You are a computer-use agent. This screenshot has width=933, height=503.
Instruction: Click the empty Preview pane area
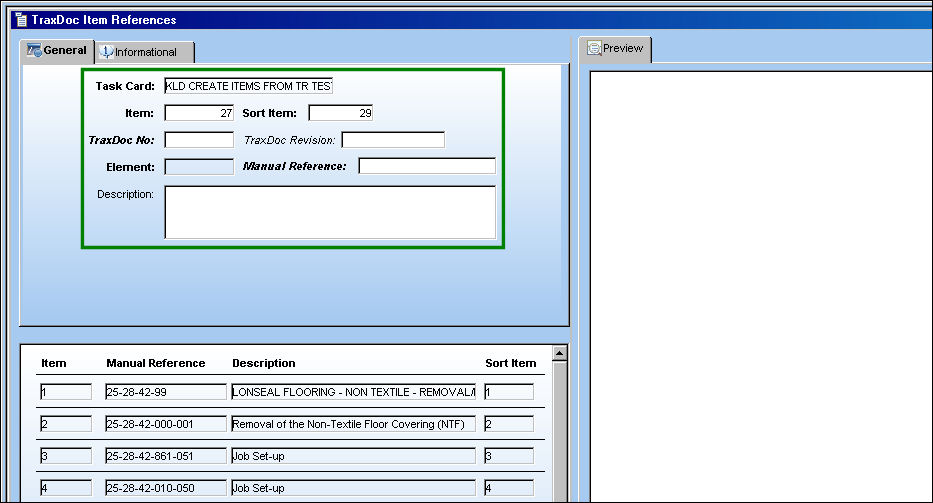[x=762, y=286]
